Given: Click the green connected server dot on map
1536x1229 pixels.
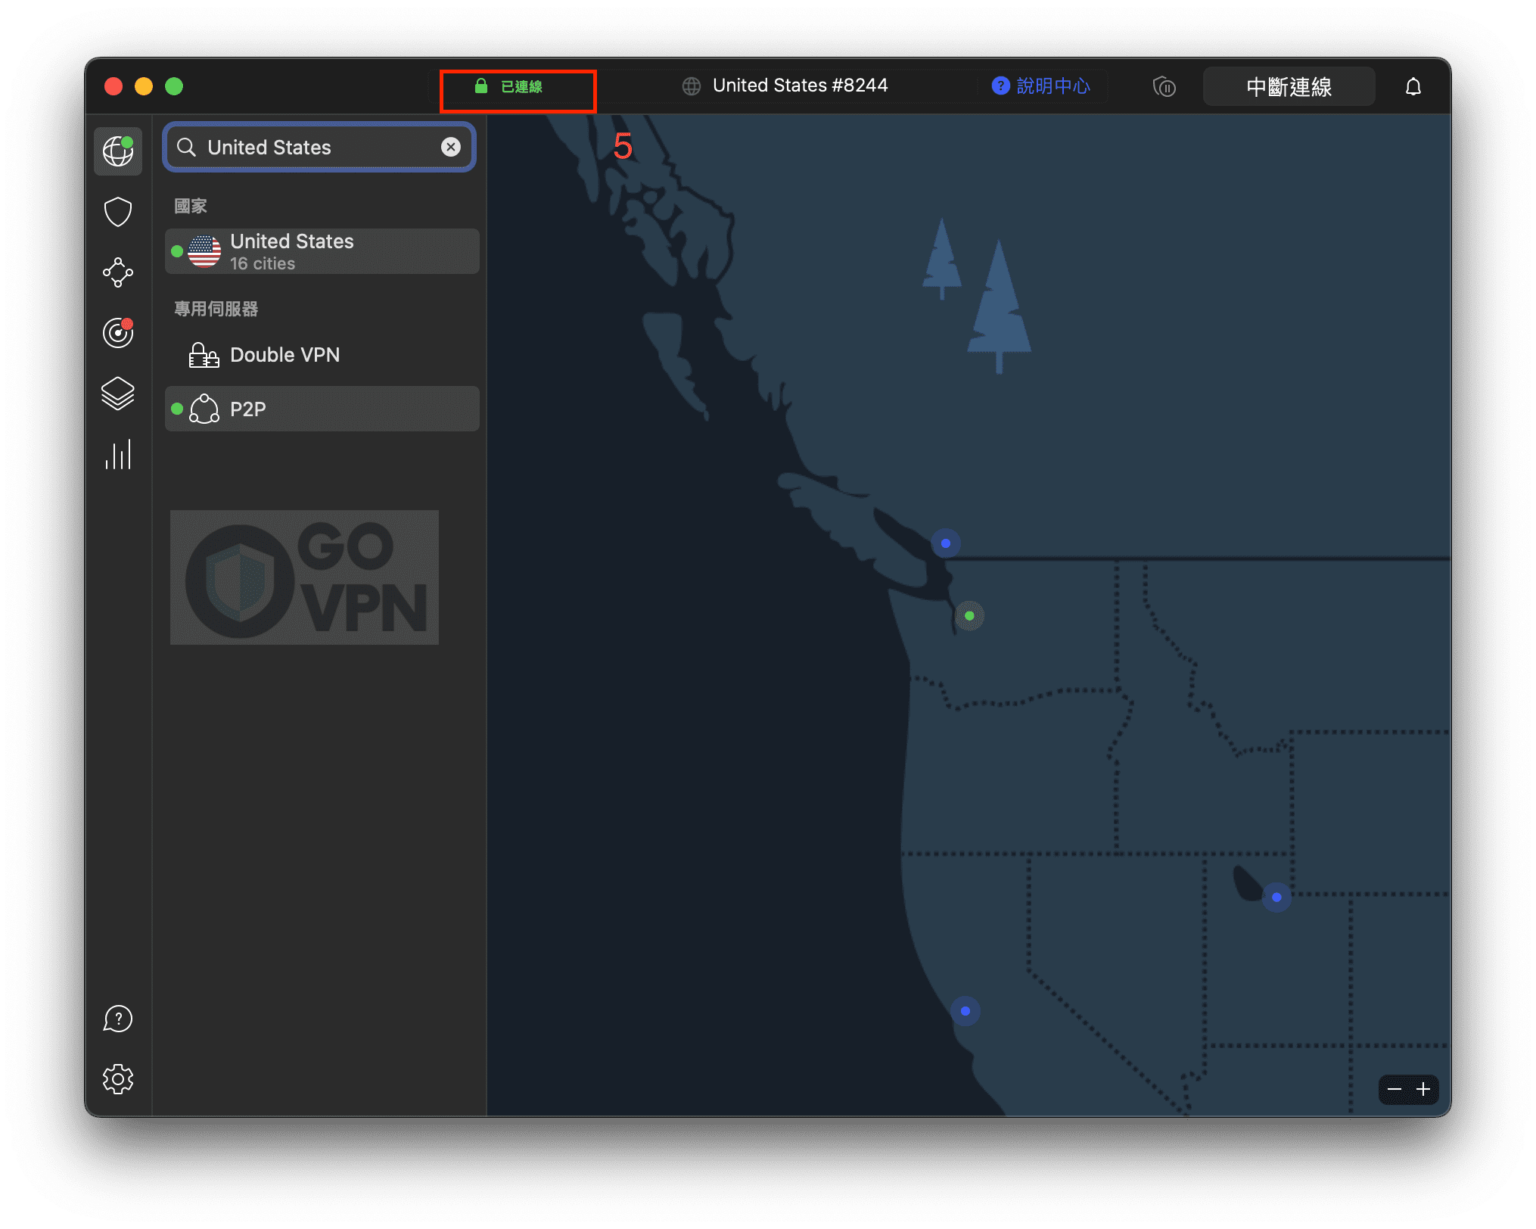Looking at the screenshot, I should point(969,616).
